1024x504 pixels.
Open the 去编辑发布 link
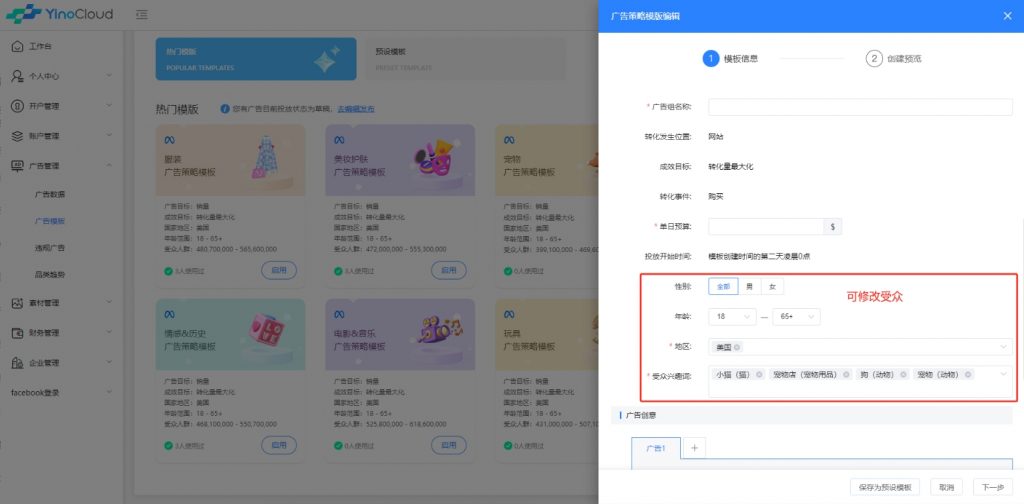(x=356, y=109)
